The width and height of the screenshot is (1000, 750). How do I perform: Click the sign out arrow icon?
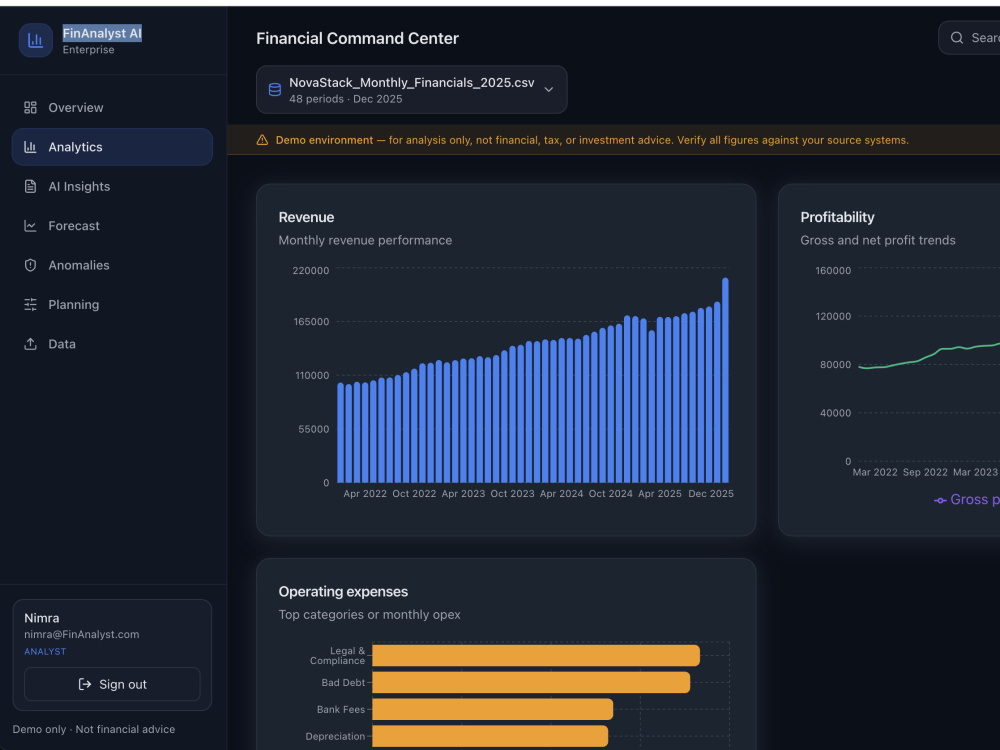[x=84, y=684]
